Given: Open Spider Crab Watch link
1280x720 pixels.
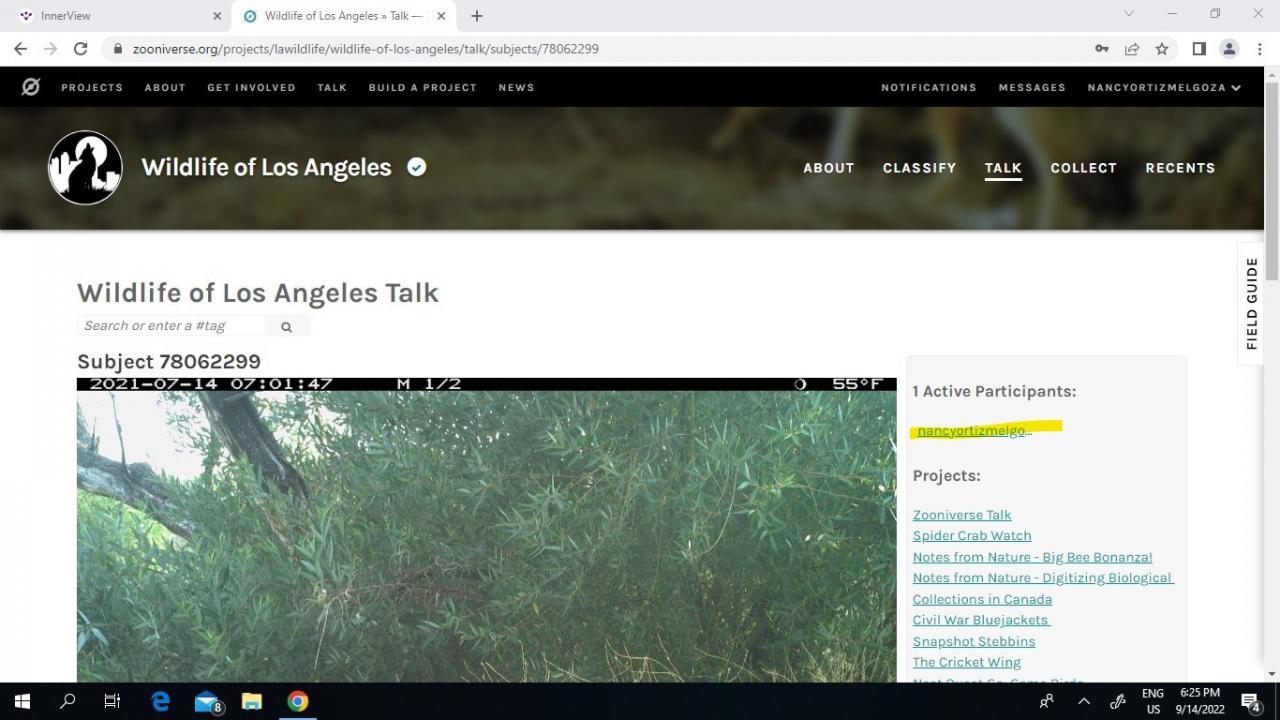Looking at the screenshot, I should [x=972, y=536].
